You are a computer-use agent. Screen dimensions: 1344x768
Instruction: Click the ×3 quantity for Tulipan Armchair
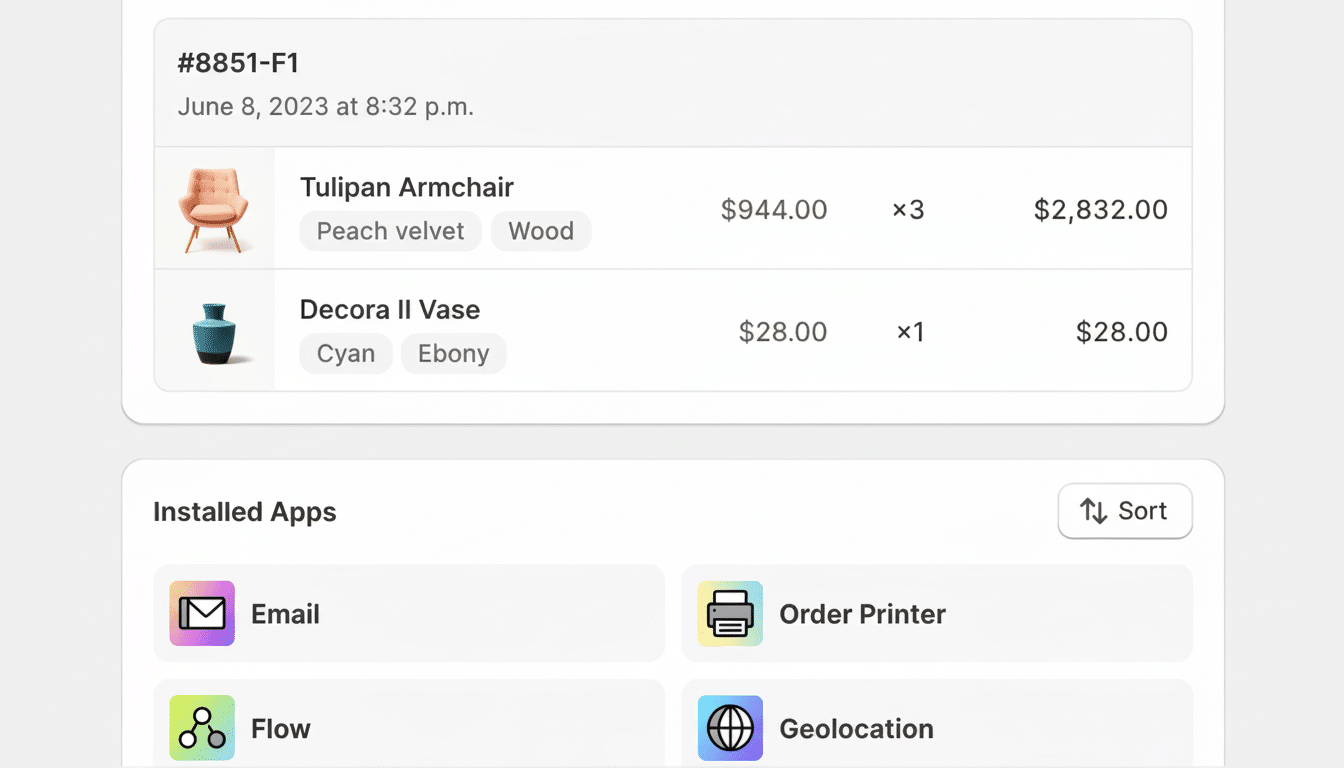(x=907, y=209)
